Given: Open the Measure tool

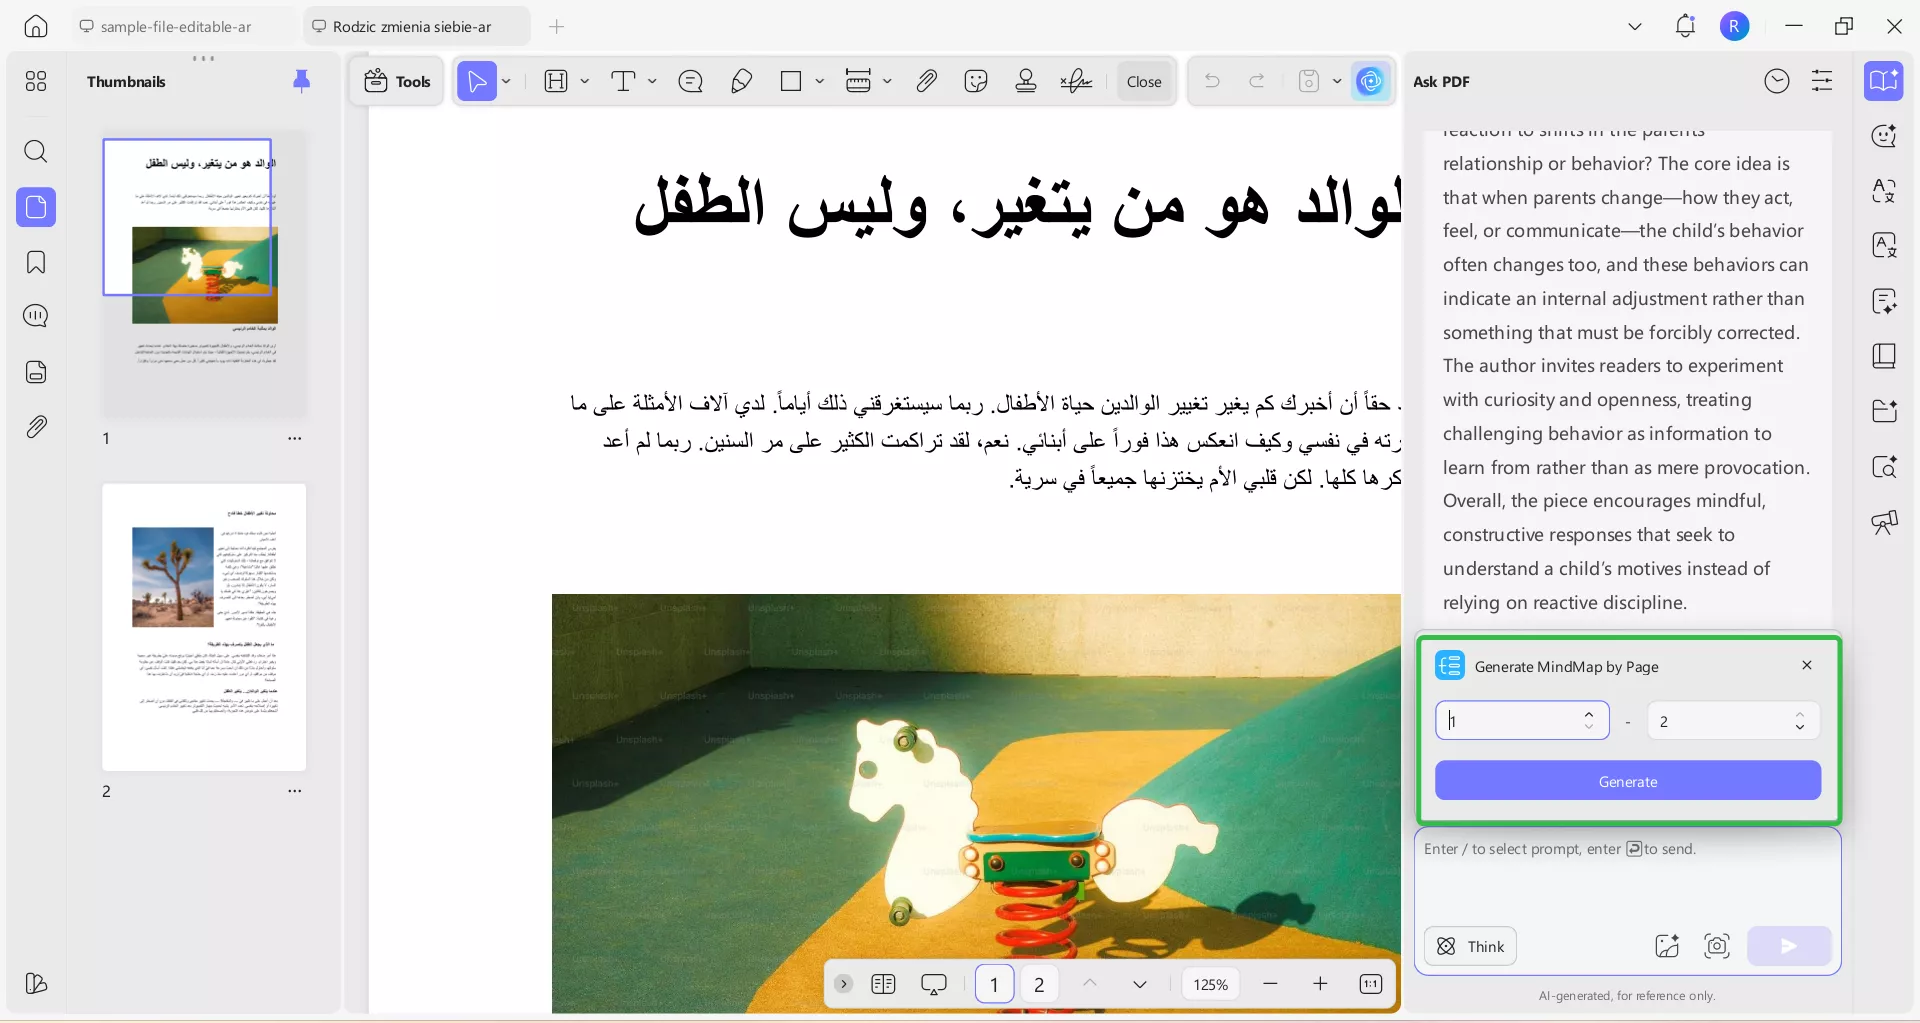Looking at the screenshot, I should (x=860, y=81).
